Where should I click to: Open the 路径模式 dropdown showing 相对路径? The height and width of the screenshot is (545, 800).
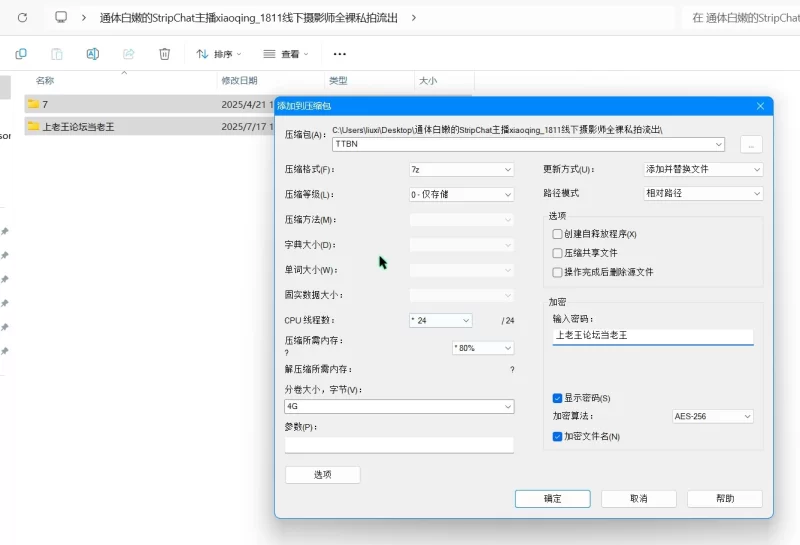click(x=703, y=193)
